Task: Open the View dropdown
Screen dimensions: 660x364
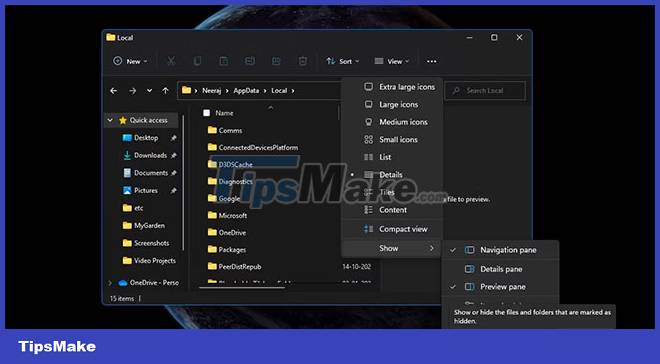Action: [x=391, y=61]
